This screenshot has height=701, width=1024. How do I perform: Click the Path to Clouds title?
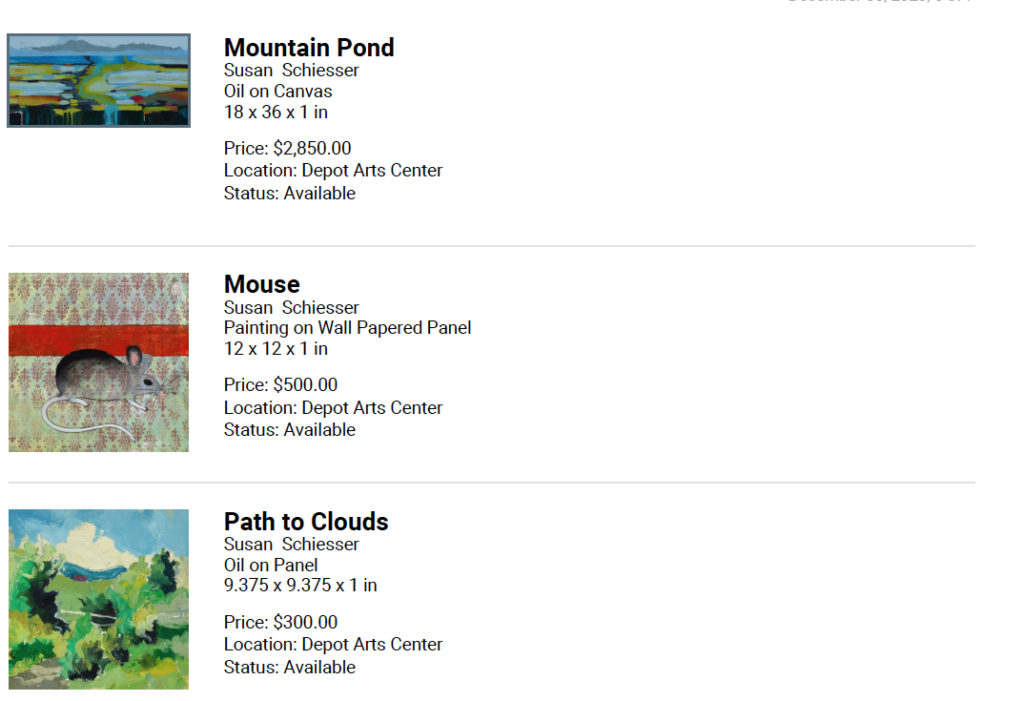point(306,521)
